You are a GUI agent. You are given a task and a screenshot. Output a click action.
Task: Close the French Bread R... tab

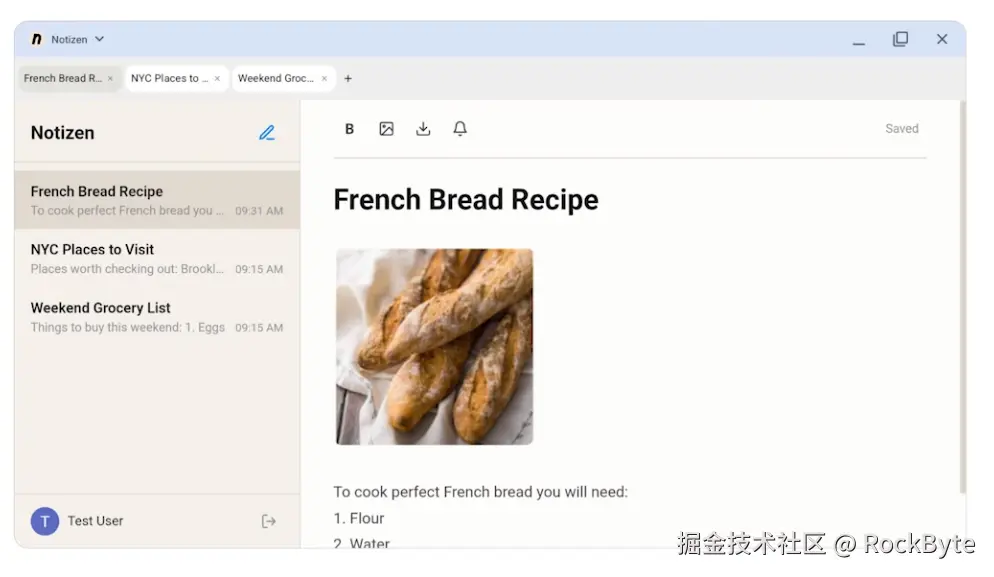[110, 79]
